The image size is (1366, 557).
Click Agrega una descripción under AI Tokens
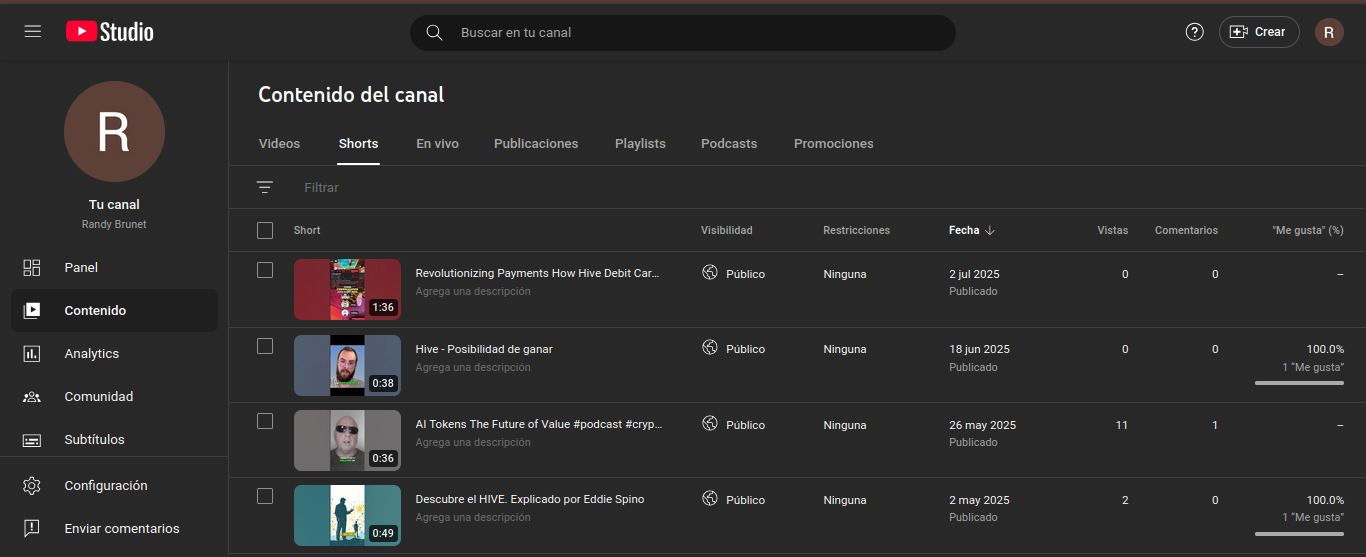[x=473, y=442]
